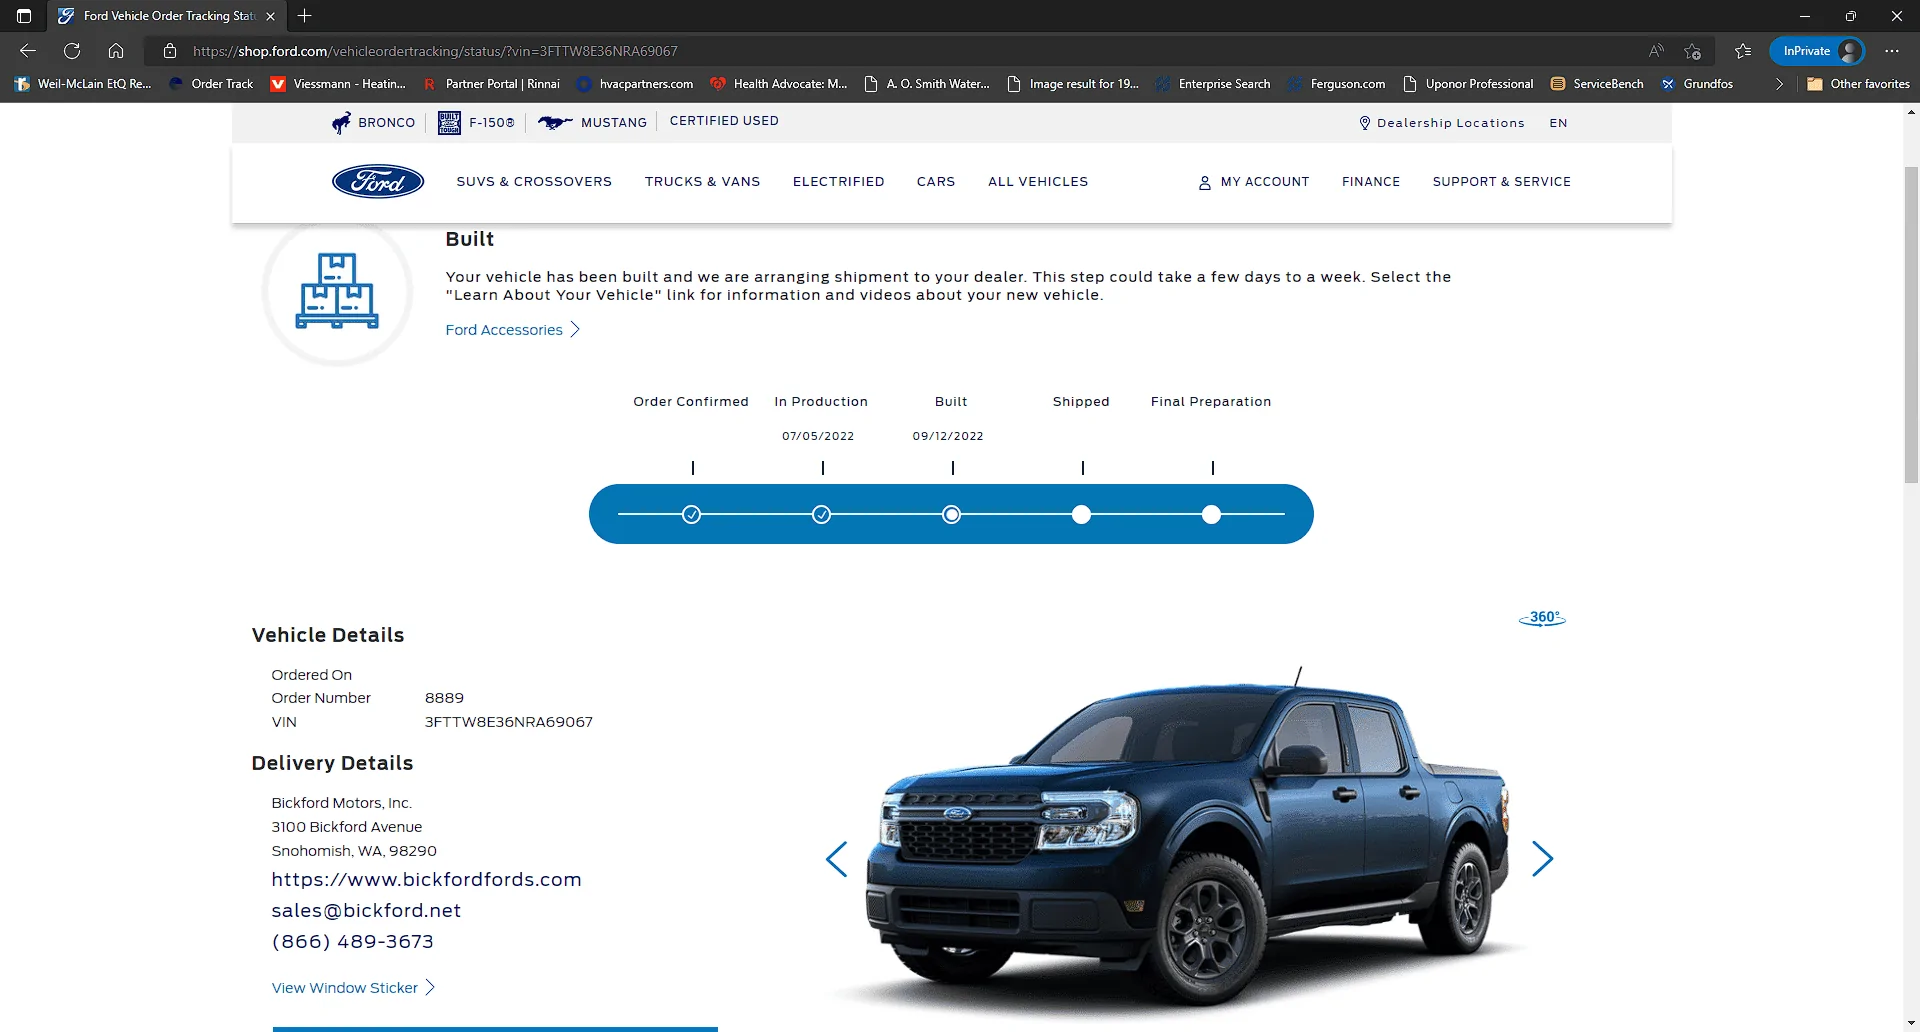Open ServiceBench bookmark
The image size is (1920, 1032).
click(x=1597, y=84)
